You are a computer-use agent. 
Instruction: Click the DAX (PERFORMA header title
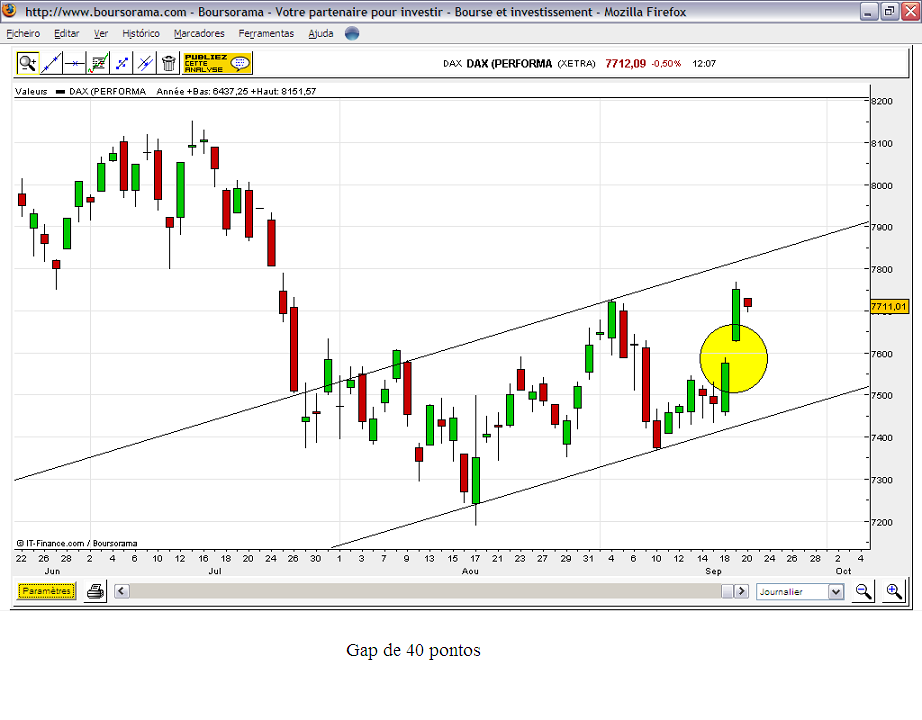pos(509,64)
